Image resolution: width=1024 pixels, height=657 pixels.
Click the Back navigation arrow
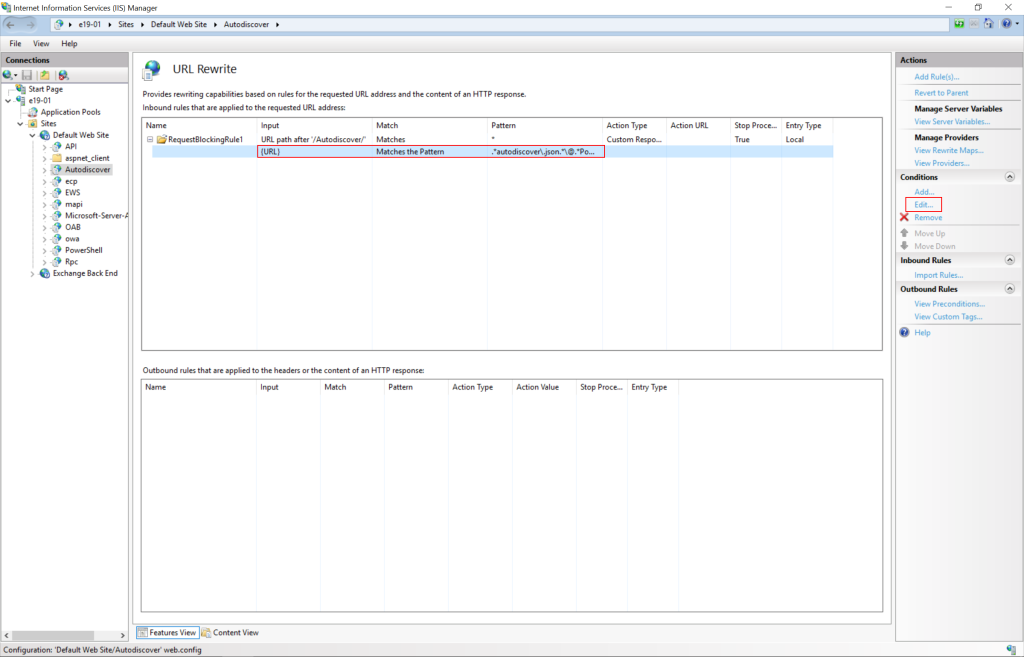[12, 24]
